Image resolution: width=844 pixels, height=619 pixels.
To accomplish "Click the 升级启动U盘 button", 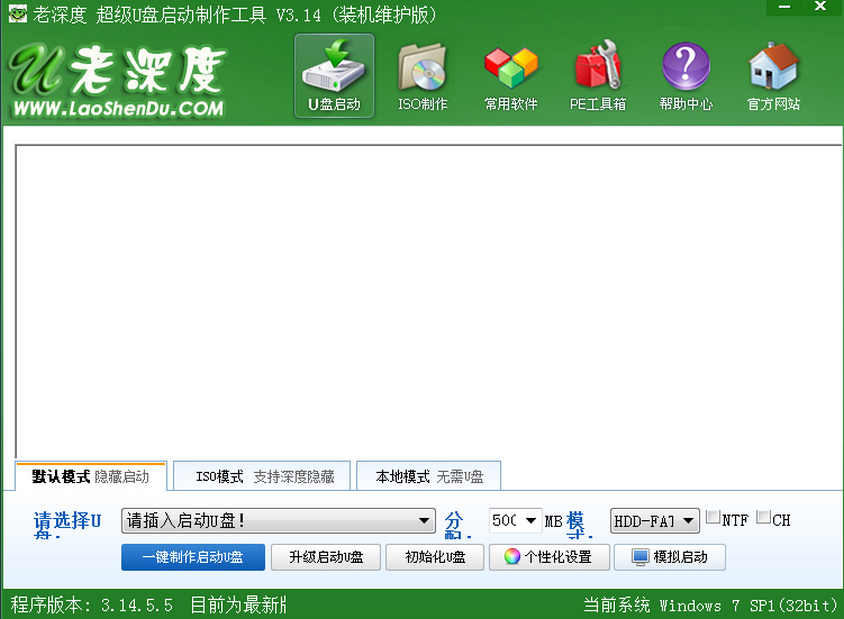I will coord(326,557).
